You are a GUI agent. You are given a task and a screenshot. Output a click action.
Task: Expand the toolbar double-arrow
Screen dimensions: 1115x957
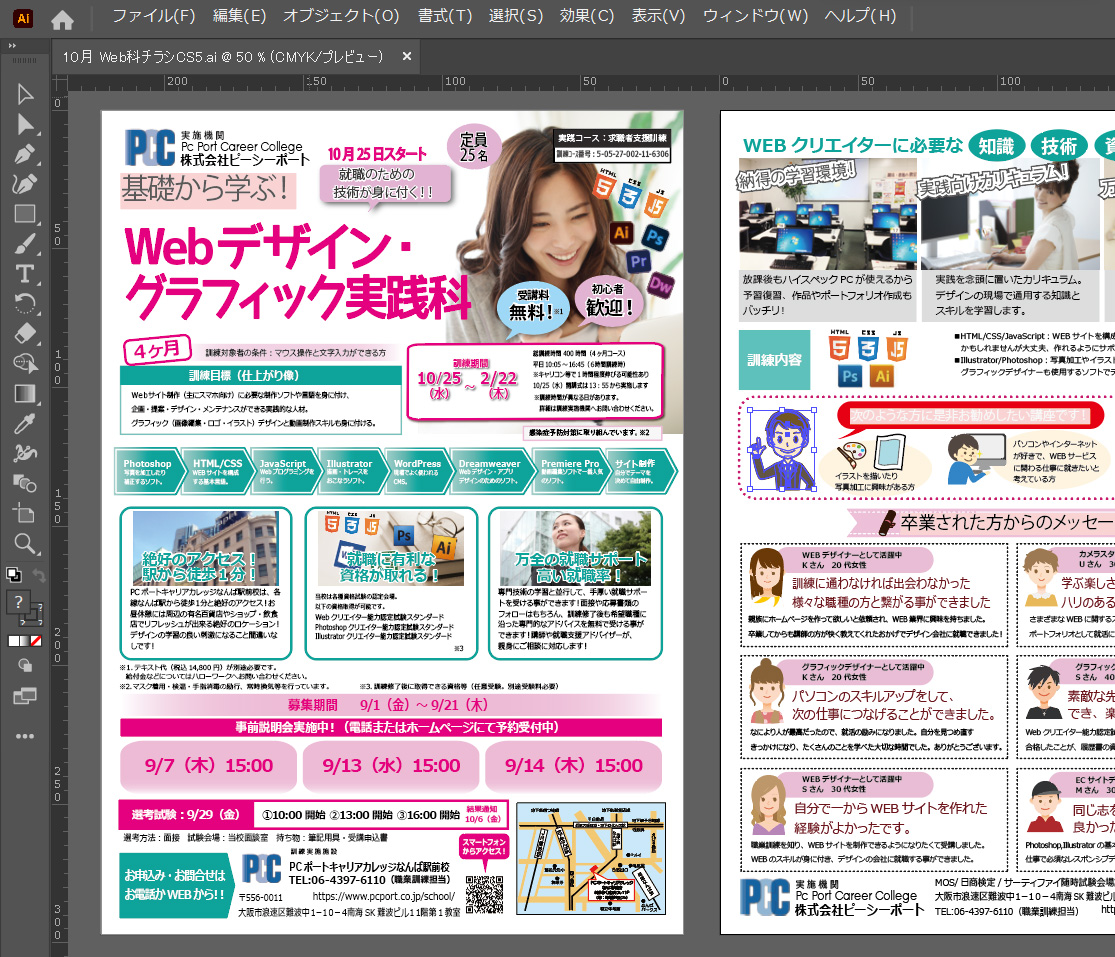tap(12, 46)
